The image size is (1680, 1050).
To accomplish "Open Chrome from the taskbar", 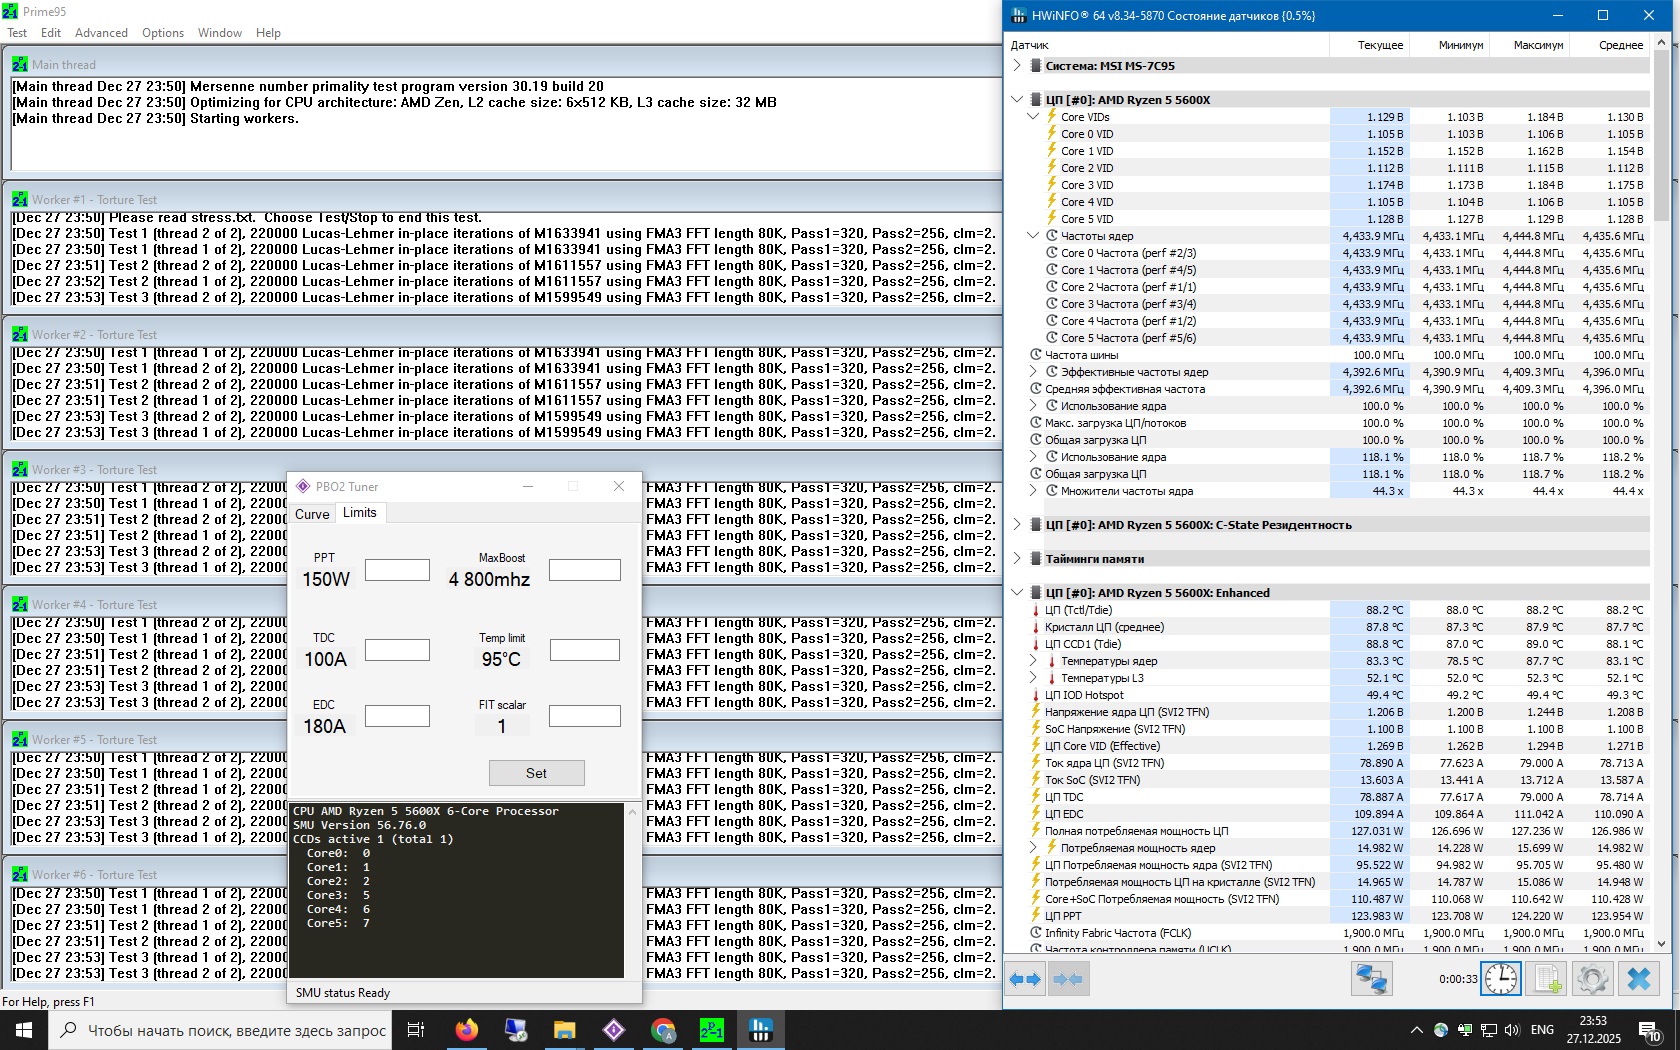I will 663,1030.
